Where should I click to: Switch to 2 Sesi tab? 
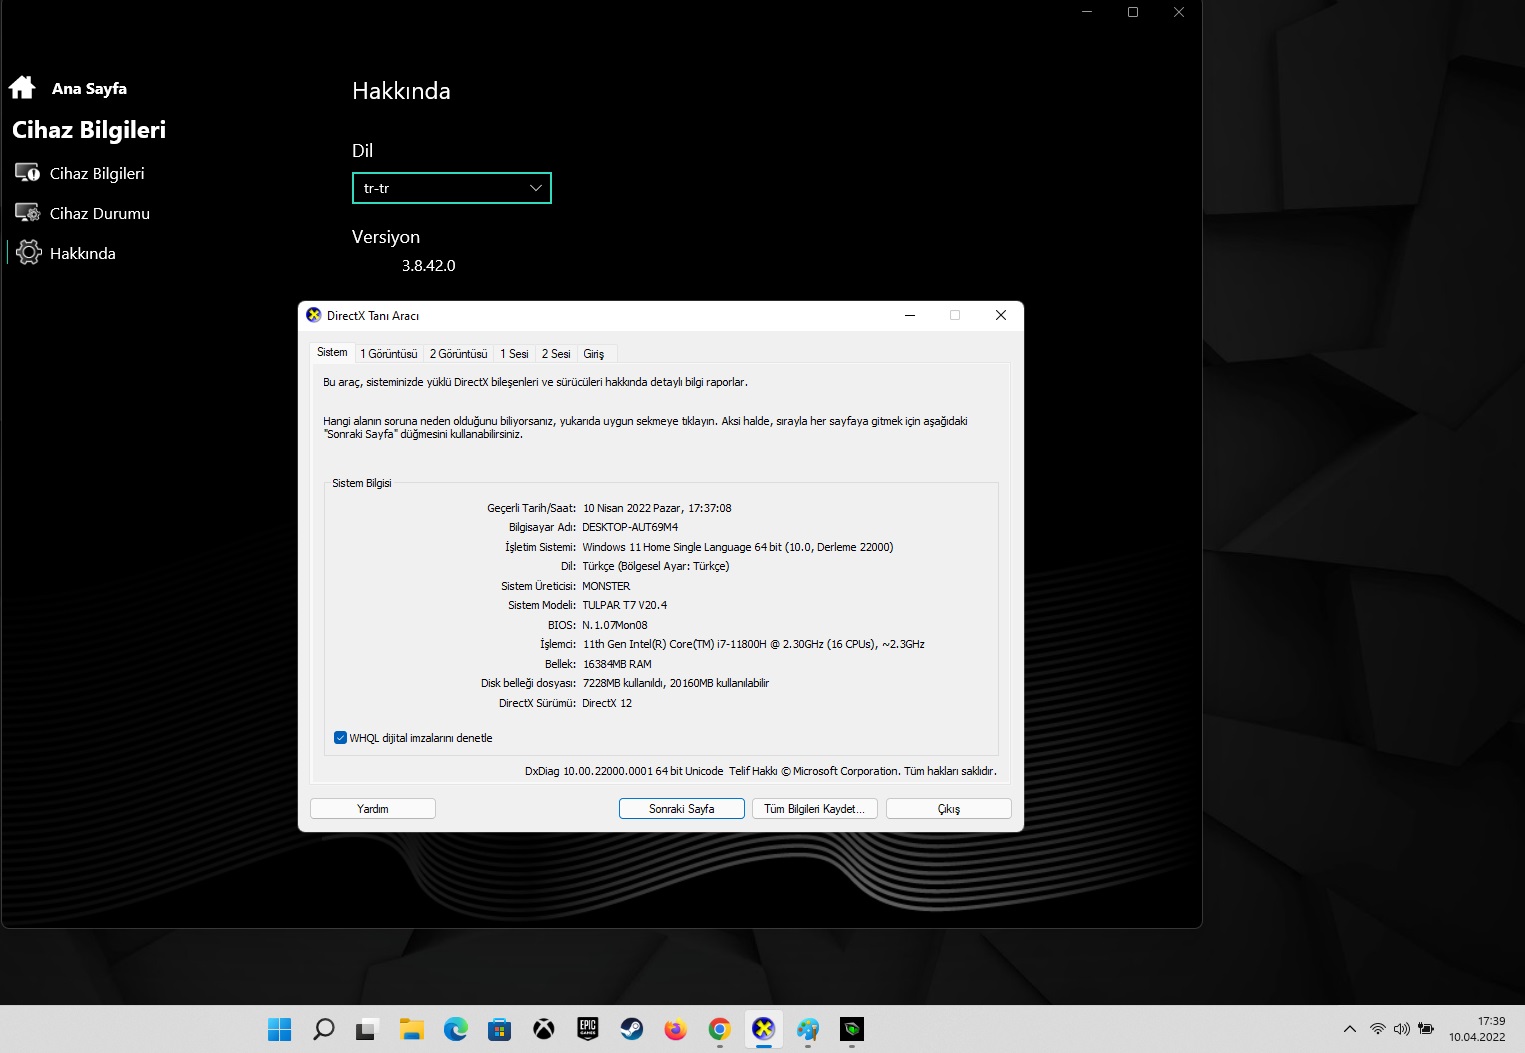point(556,354)
